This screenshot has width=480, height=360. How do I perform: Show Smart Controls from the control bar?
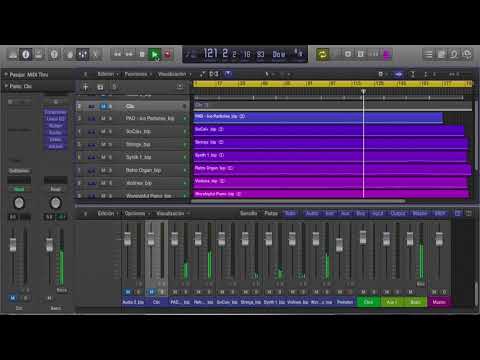coord(70,54)
